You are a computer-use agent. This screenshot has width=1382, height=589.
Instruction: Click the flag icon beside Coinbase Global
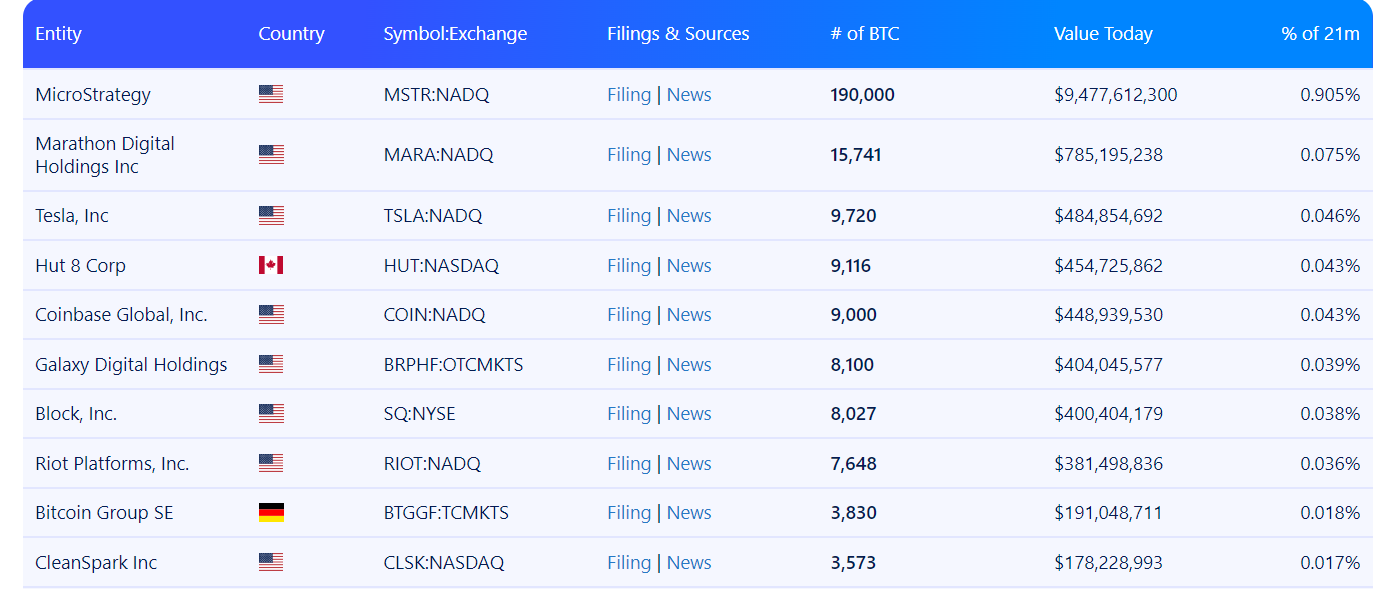pyautogui.click(x=270, y=315)
